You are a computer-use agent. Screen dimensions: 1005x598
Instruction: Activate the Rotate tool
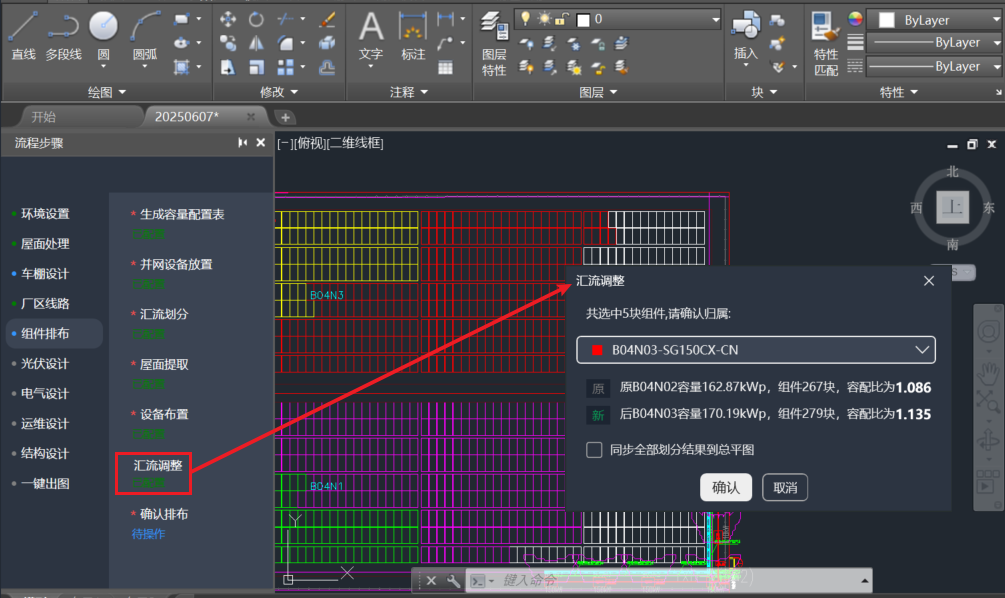coord(256,19)
